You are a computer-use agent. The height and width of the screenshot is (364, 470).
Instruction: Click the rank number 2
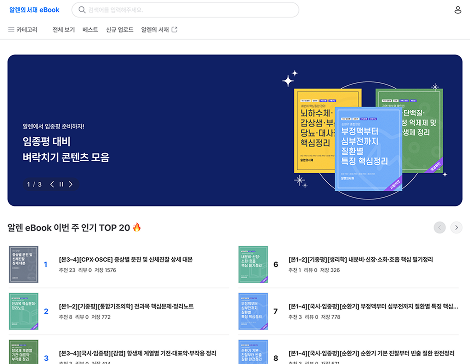(x=46, y=311)
